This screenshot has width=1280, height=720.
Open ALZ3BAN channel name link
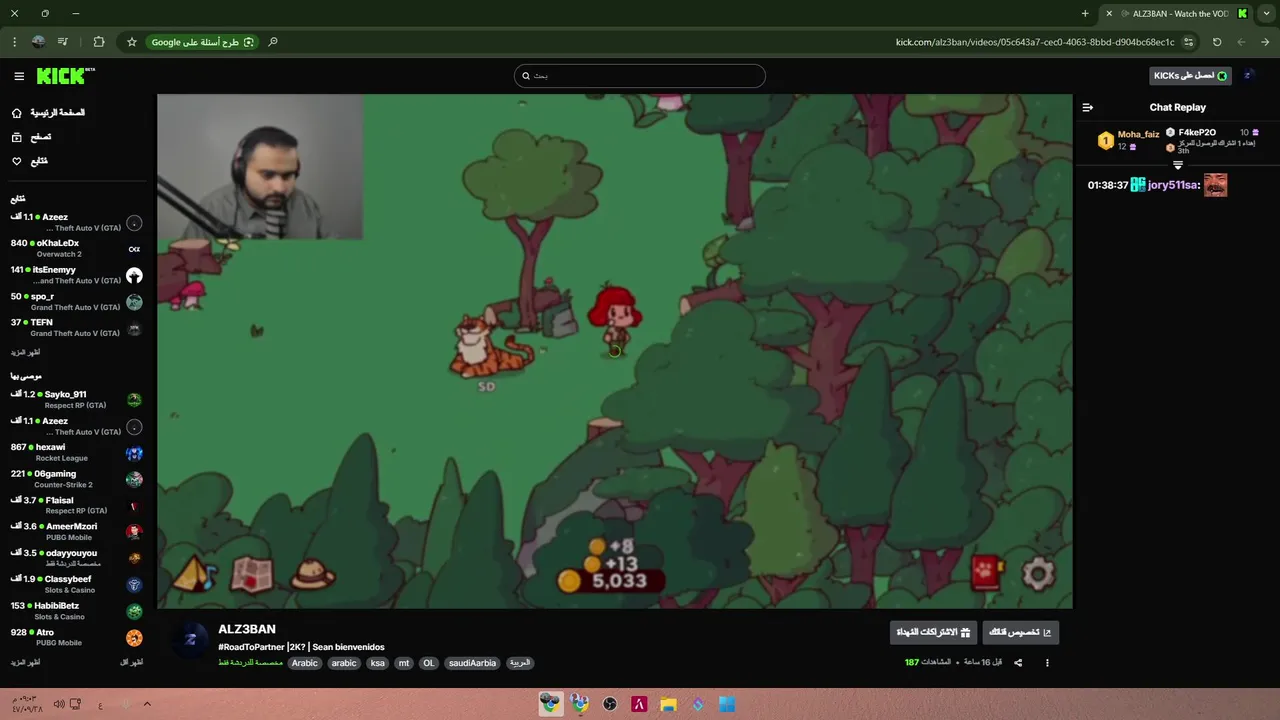click(247, 629)
